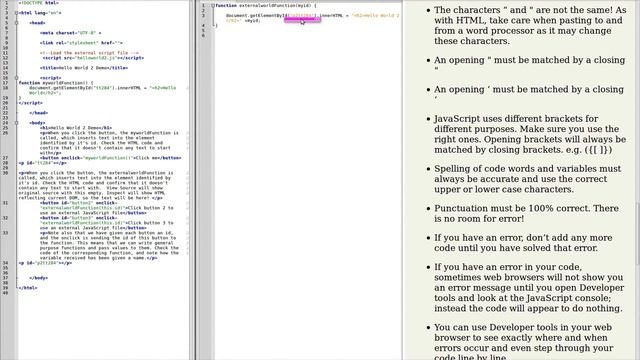The image size is (640, 360).
Task: Click bullet about spelling of code words
Action: pos(527,179)
